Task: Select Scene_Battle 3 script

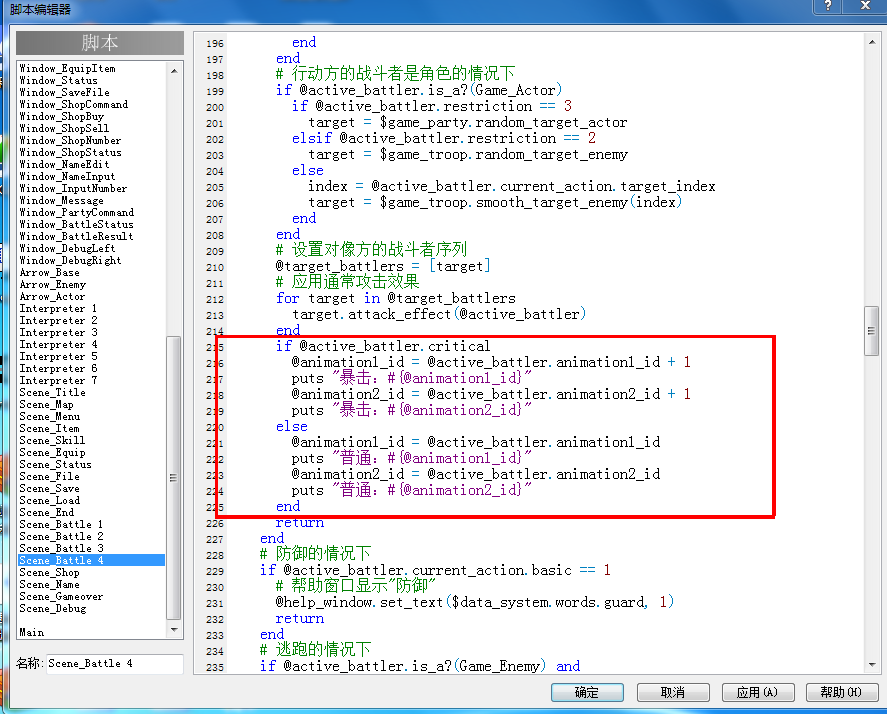Action: click(x=61, y=548)
